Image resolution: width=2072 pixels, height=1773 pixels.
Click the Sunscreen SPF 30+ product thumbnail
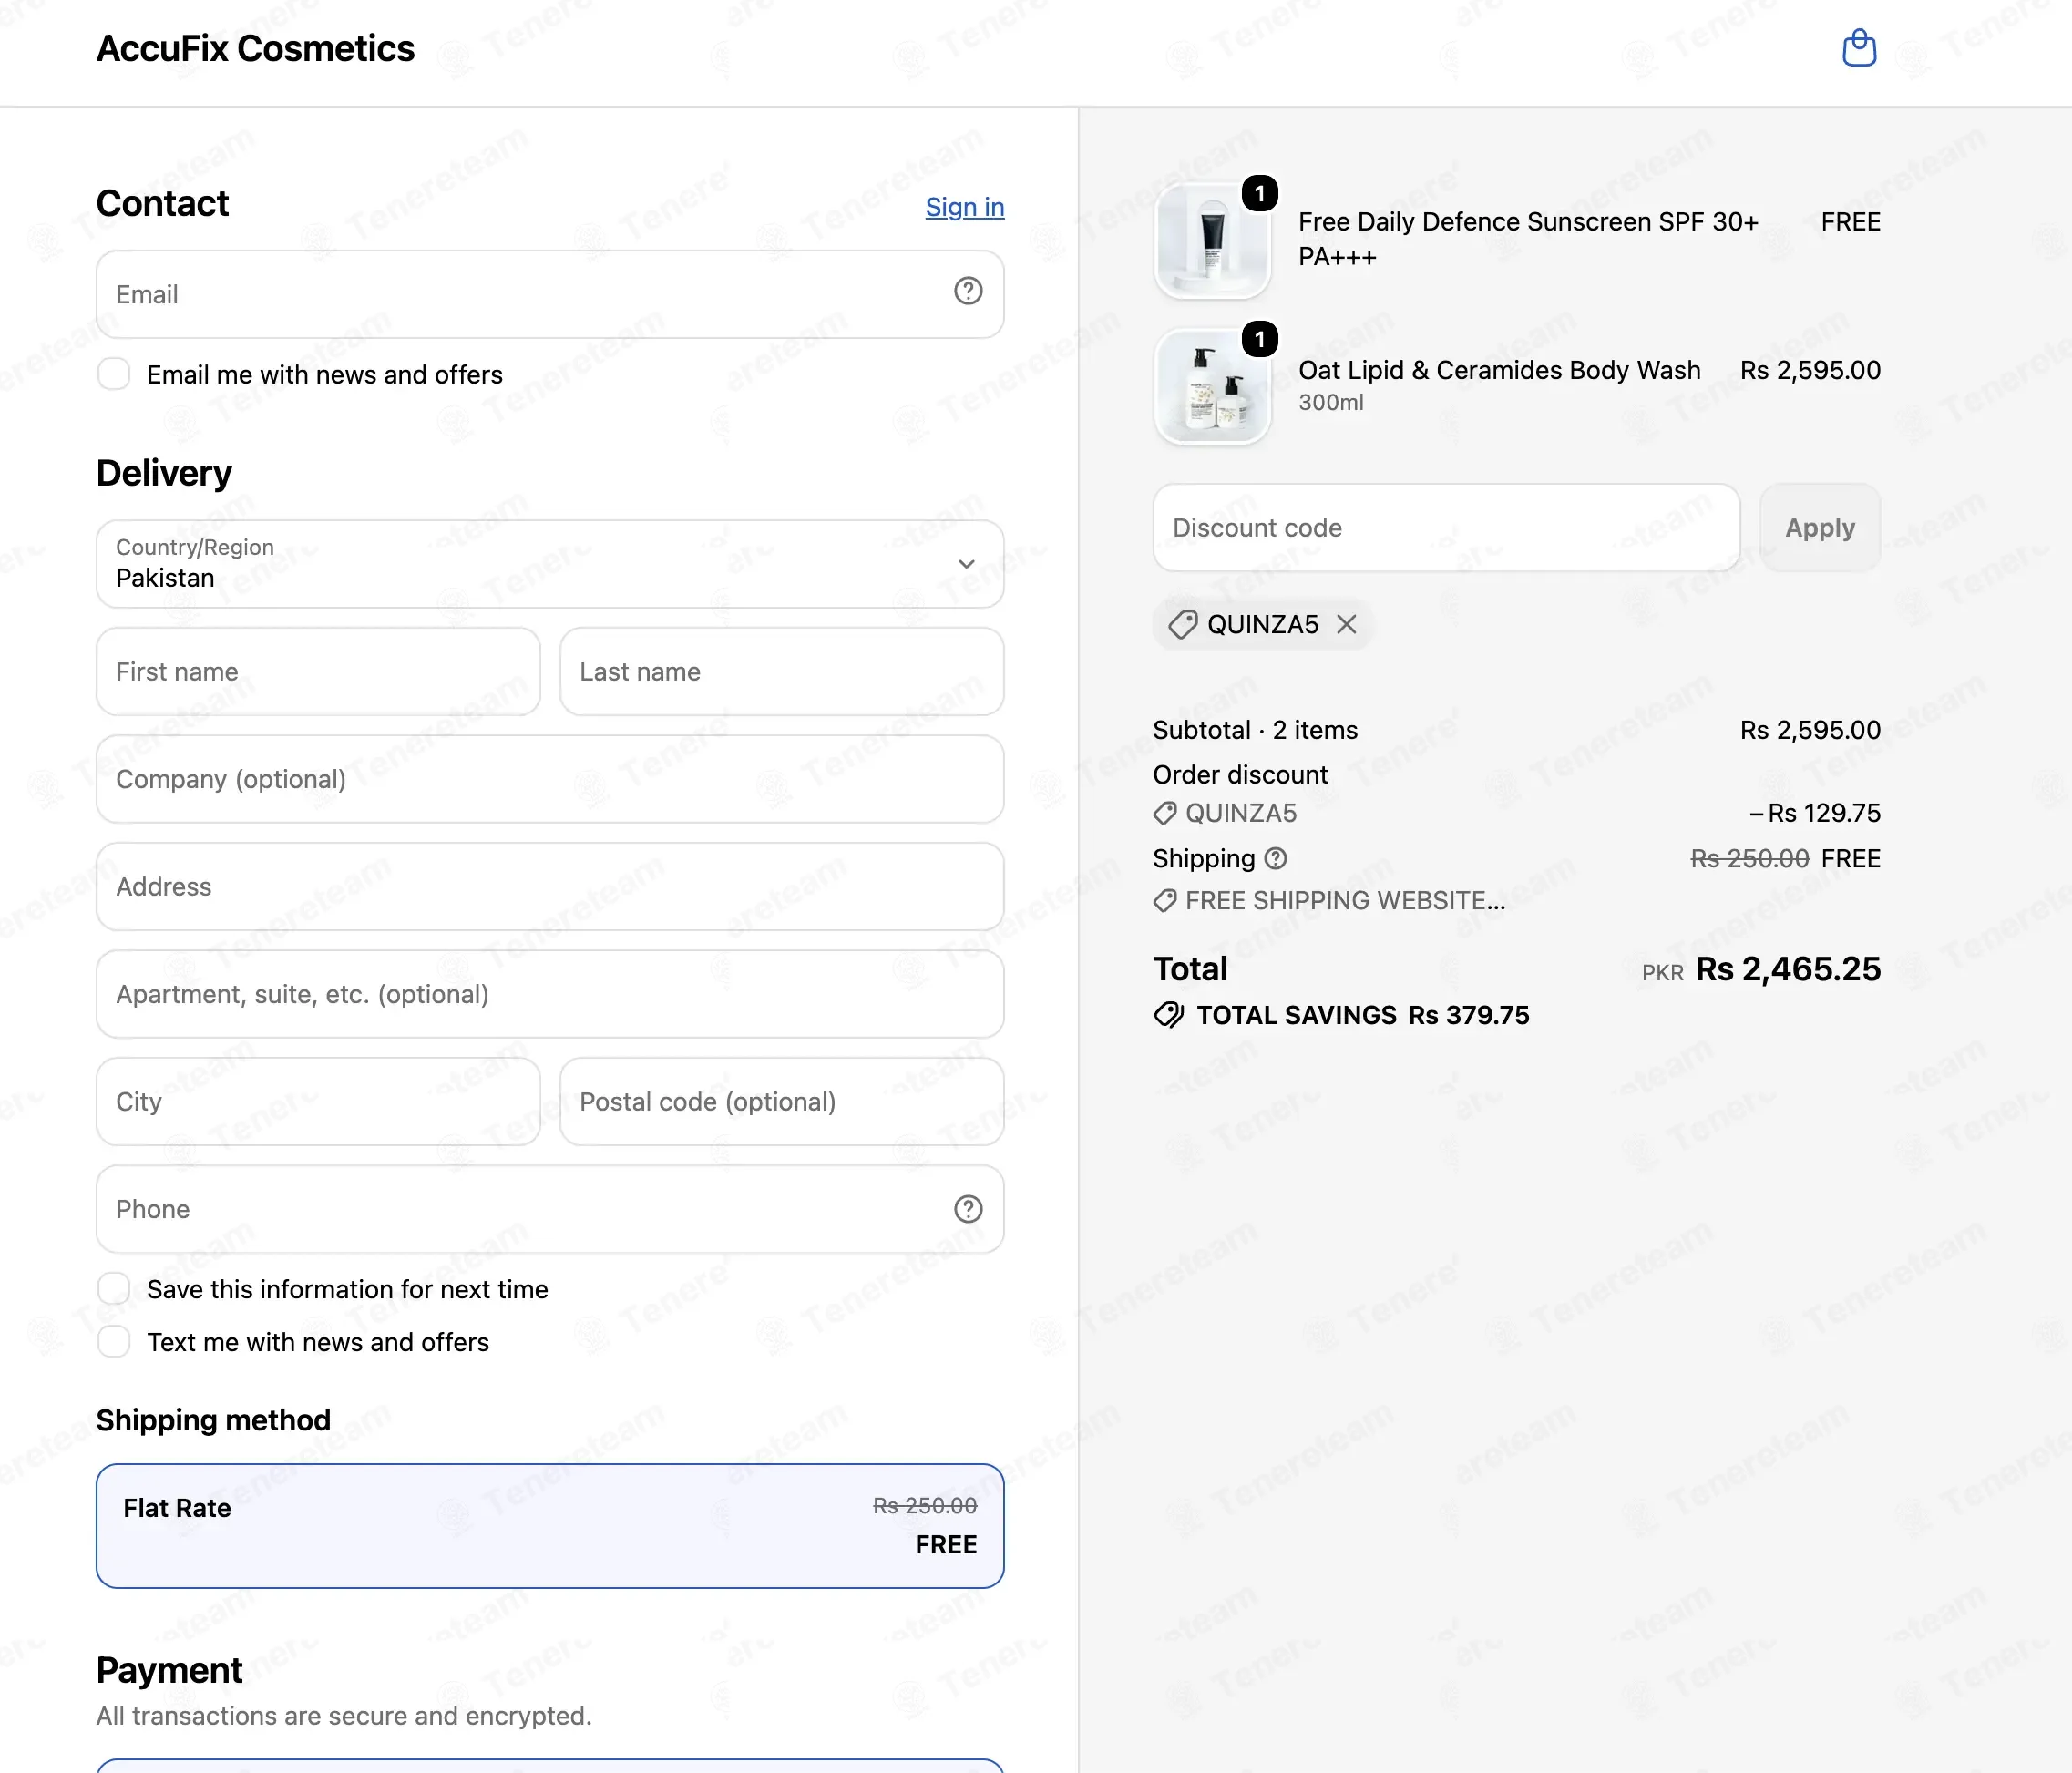click(x=1212, y=241)
